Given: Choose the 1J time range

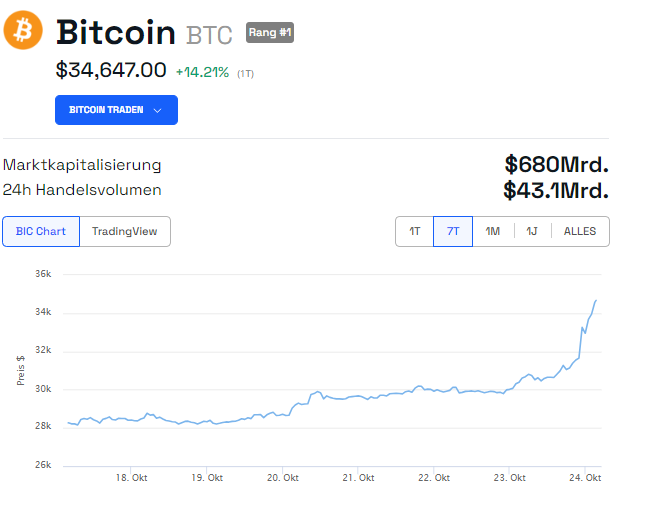Looking at the screenshot, I should [x=531, y=231].
